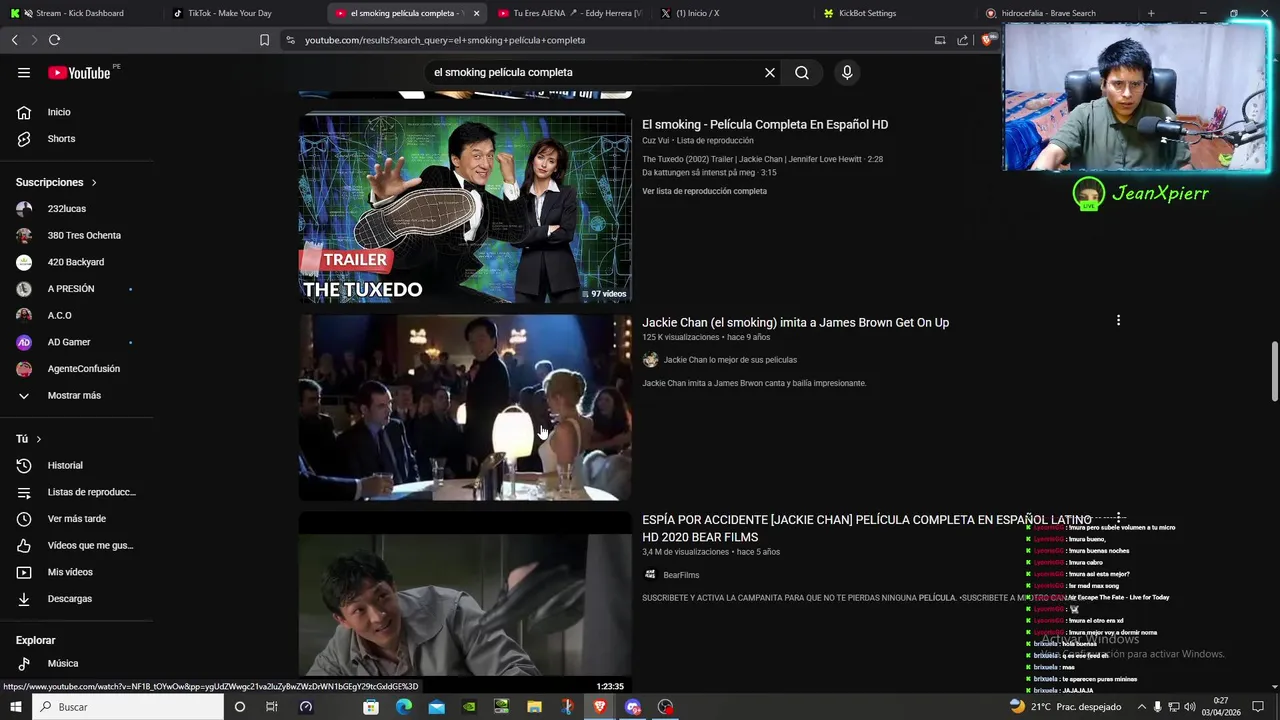Image resolution: width=1280 pixels, height=720 pixels.
Task: Clear the search box with the X
Action: tap(770, 72)
